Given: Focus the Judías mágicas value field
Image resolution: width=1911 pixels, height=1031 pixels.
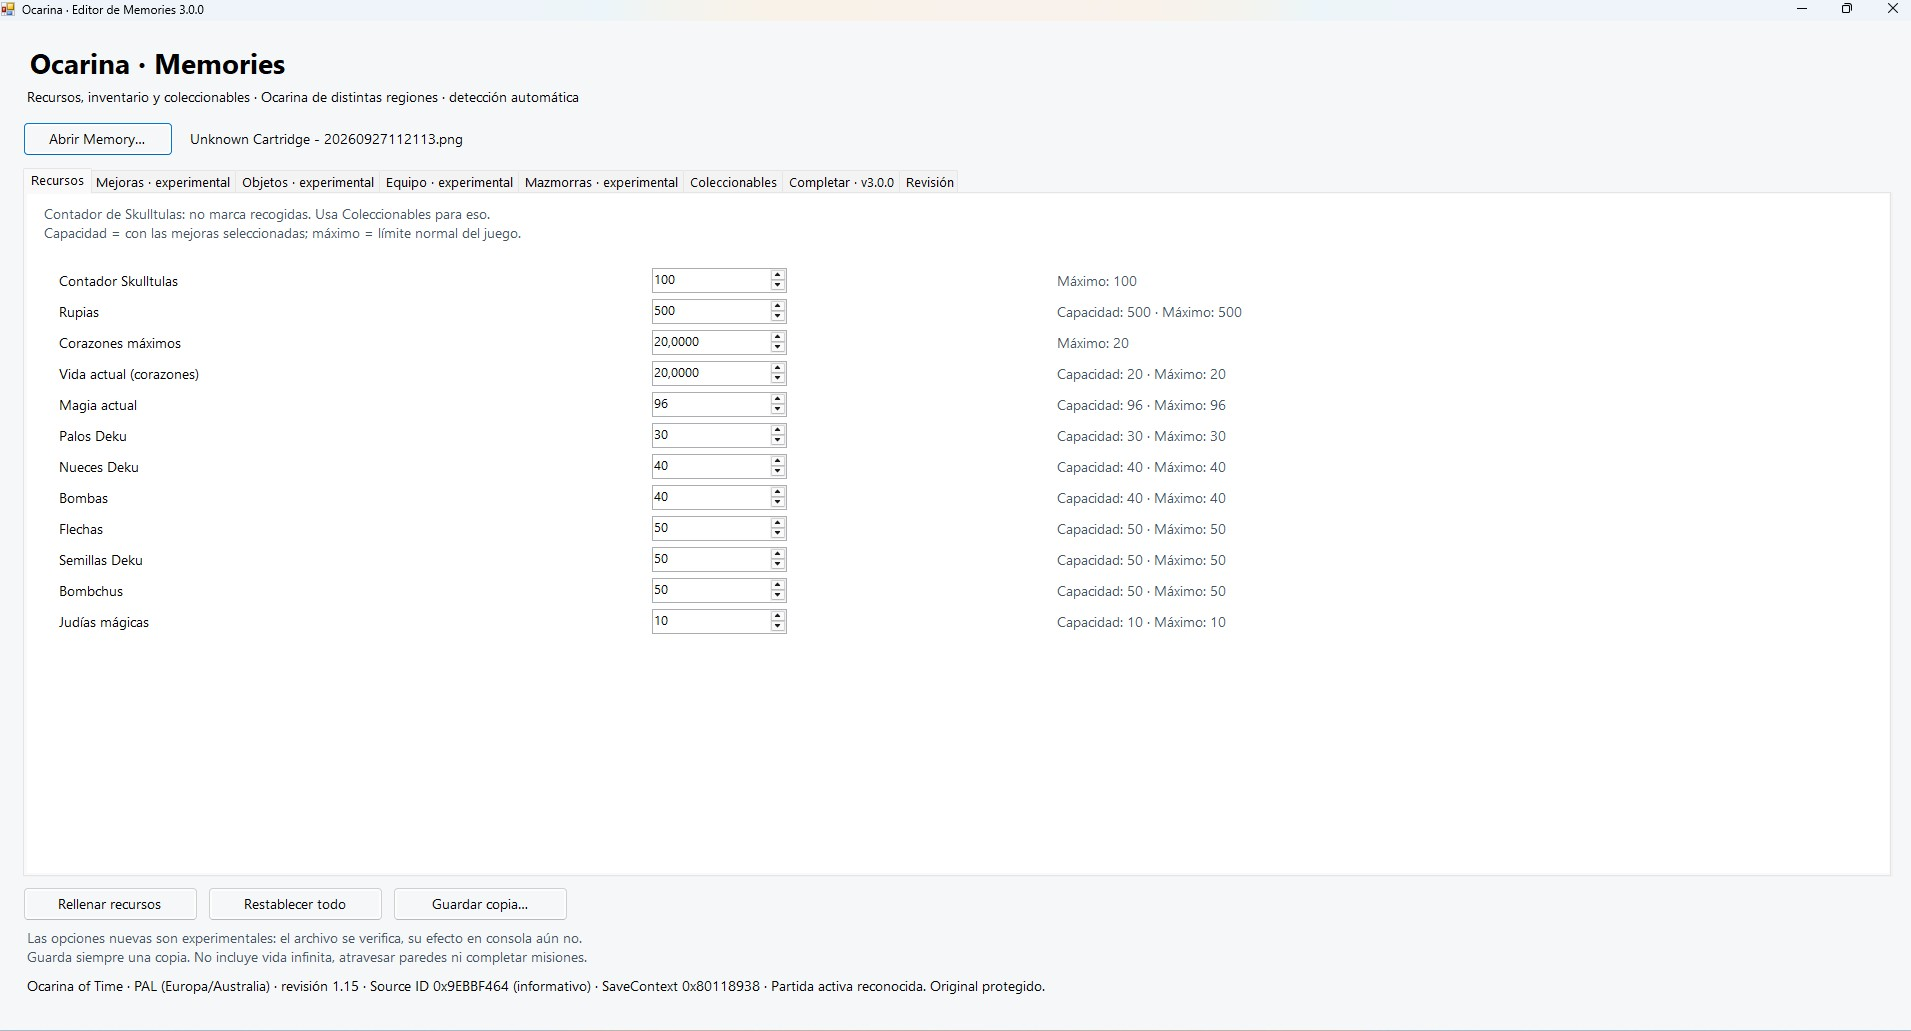Looking at the screenshot, I should click(x=710, y=621).
